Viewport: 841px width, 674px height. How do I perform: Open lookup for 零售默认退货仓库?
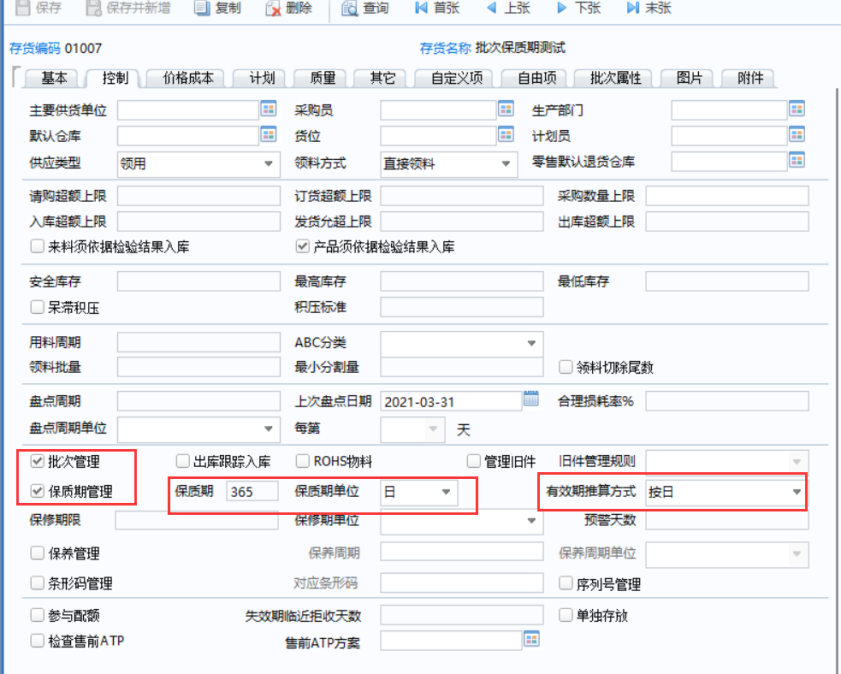[x=796, y=160]
